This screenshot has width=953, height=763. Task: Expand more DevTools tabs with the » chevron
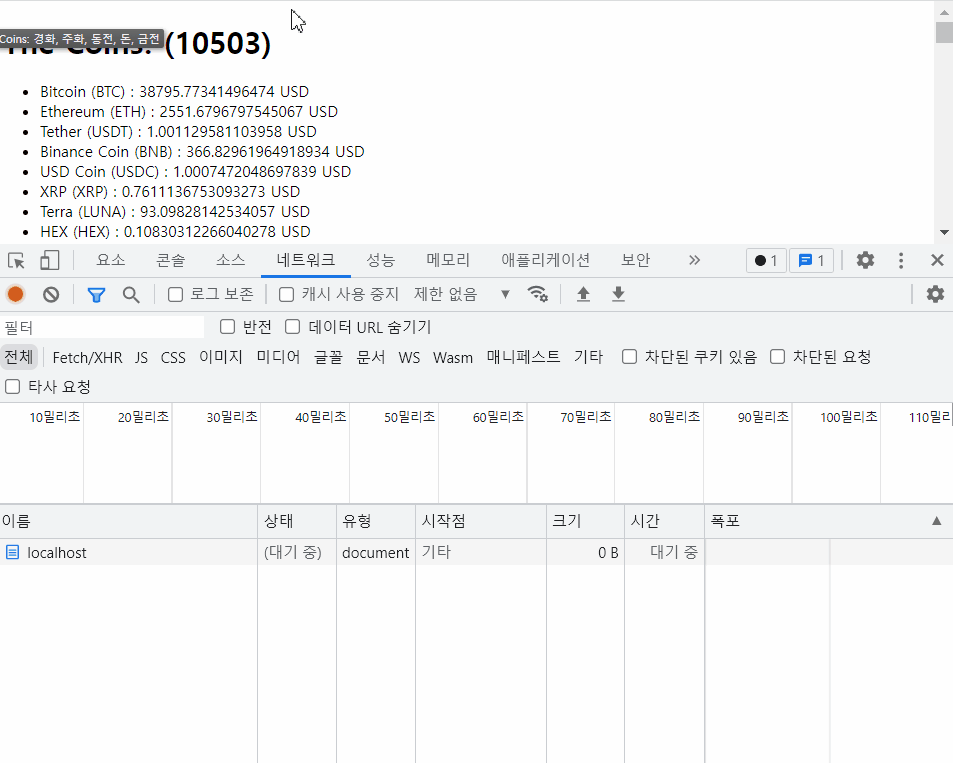click(x=694, y=260)
